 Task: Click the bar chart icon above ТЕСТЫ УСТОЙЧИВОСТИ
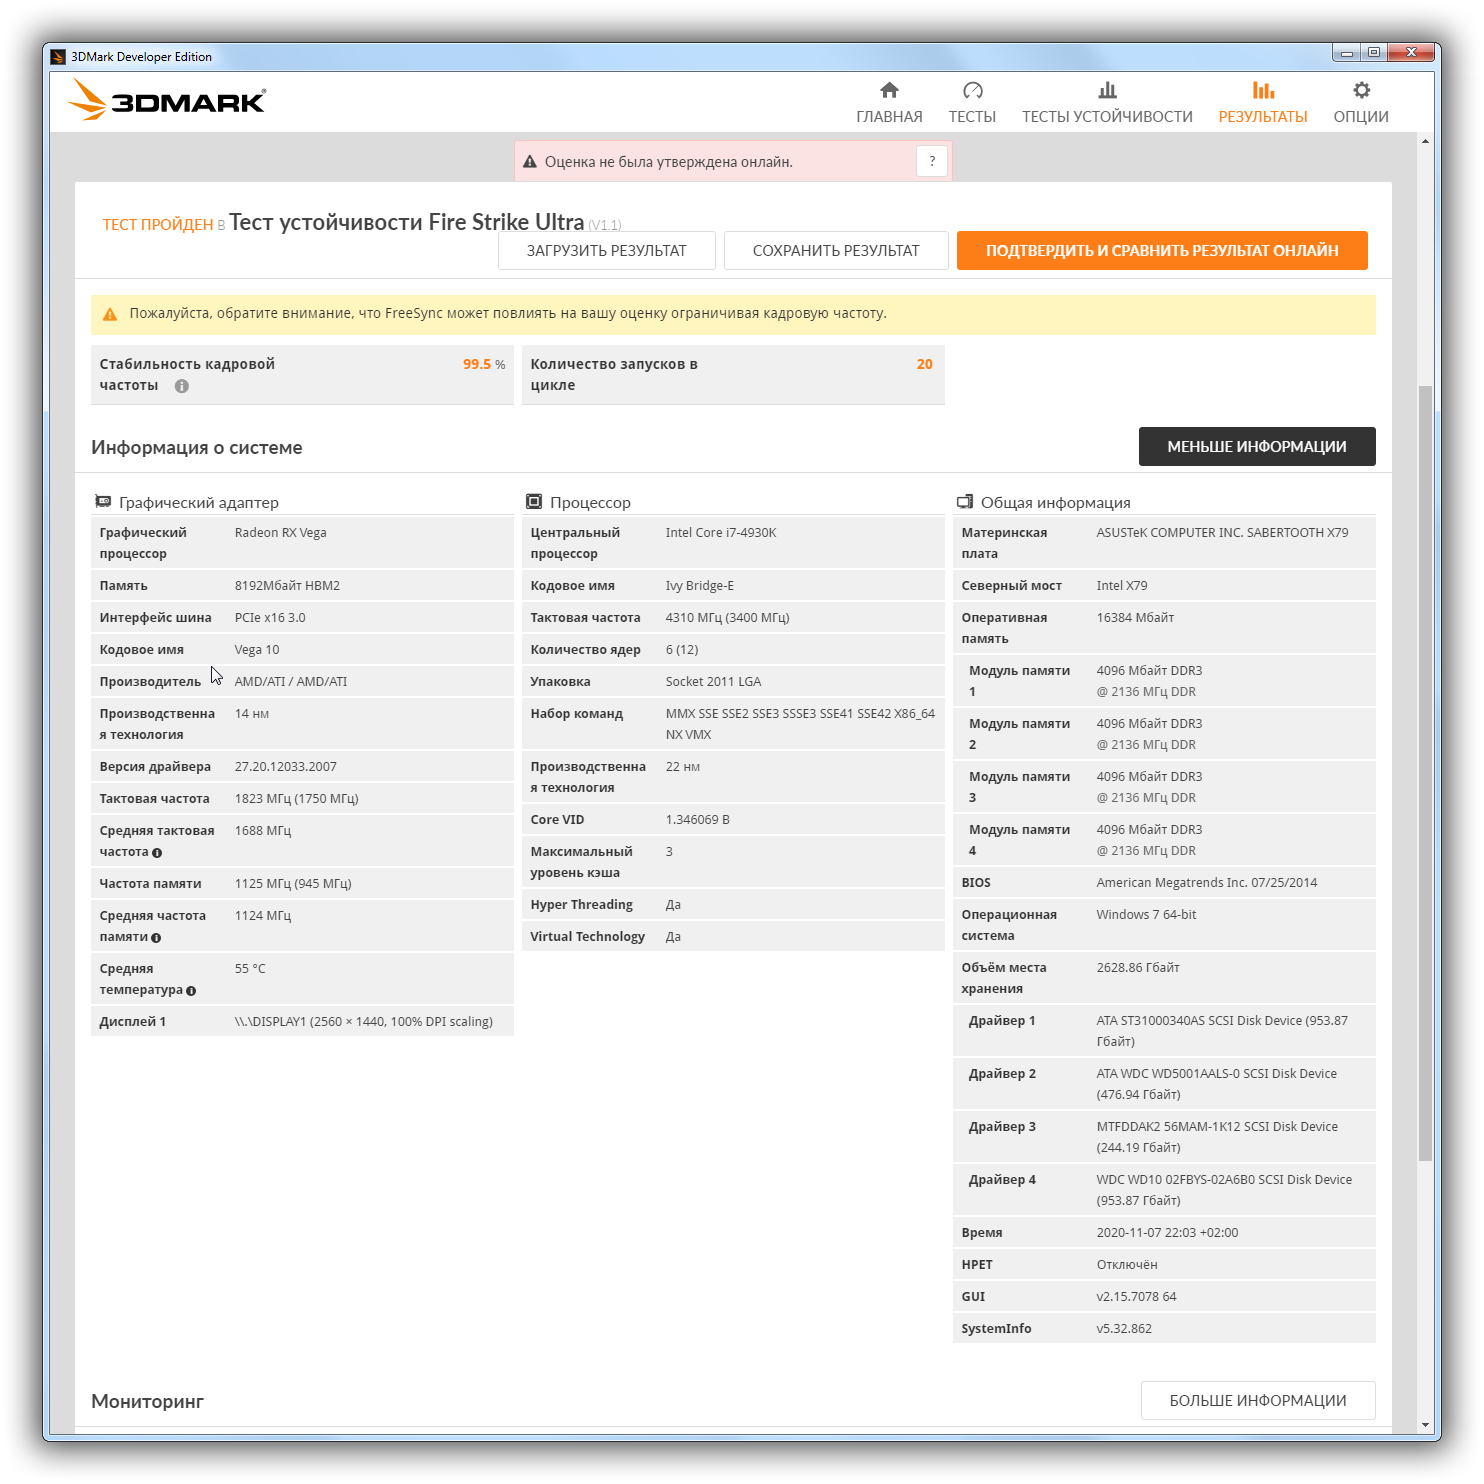click(x=1107, y=90)
